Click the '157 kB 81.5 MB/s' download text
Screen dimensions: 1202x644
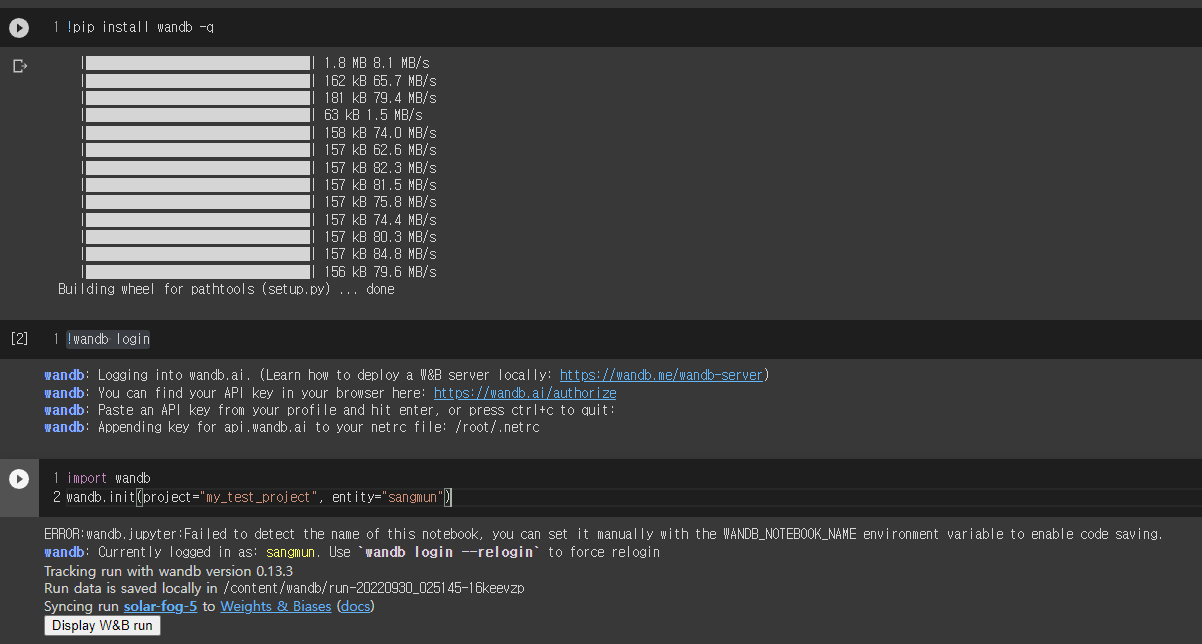(x=380, y=185)
